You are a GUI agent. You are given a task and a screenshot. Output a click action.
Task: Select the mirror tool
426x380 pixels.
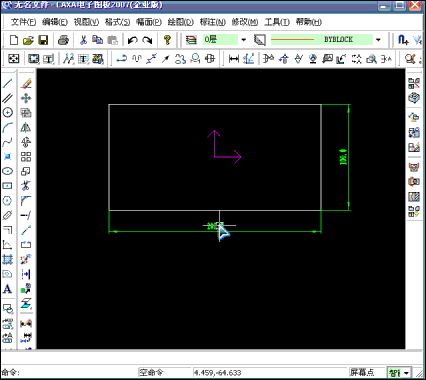pos(26,127)
